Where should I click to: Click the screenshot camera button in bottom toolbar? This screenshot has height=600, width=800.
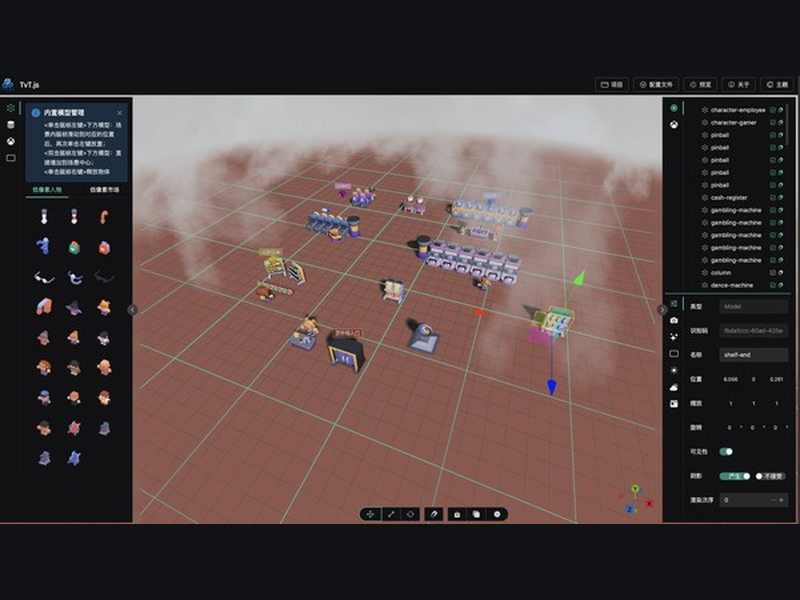coord(457,514)
